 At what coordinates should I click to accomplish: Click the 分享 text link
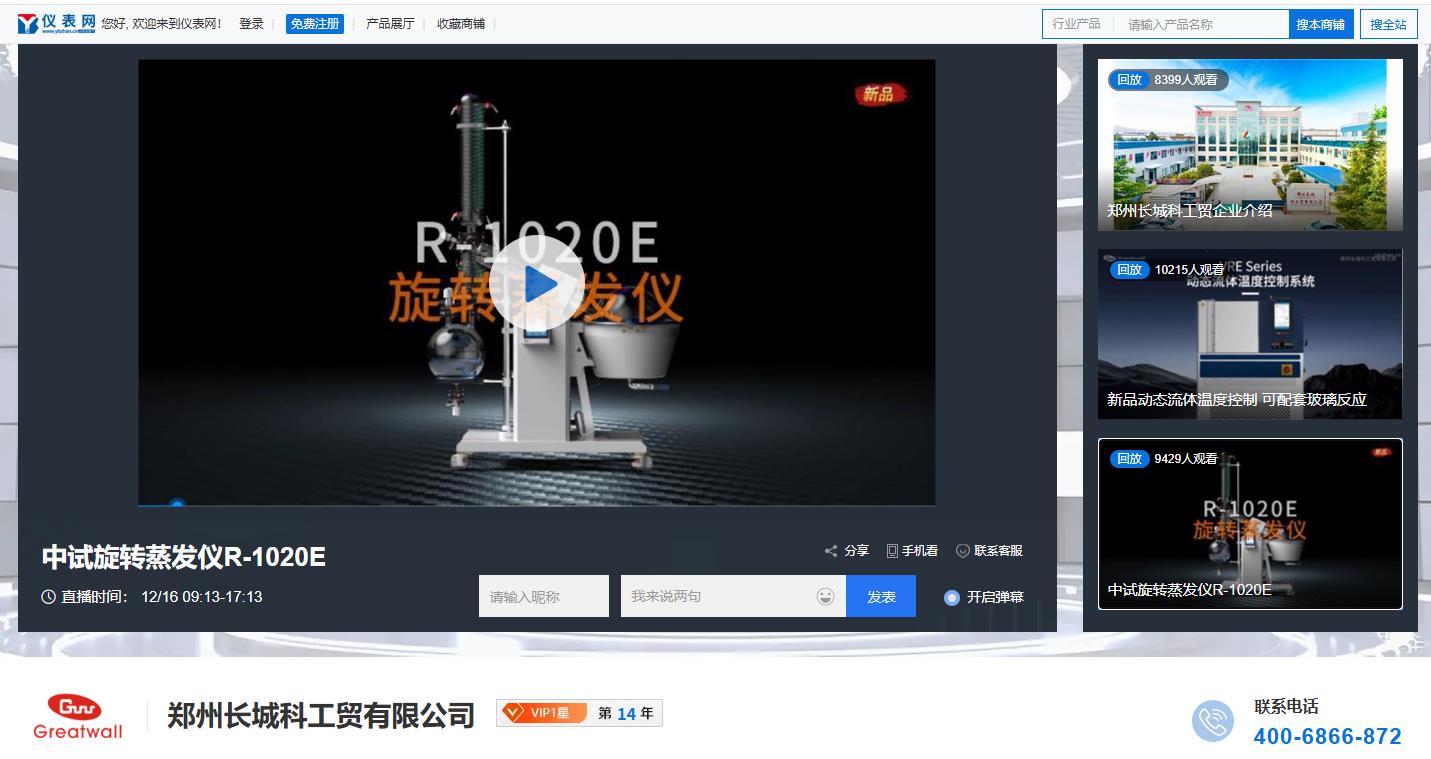coord(857,551)
